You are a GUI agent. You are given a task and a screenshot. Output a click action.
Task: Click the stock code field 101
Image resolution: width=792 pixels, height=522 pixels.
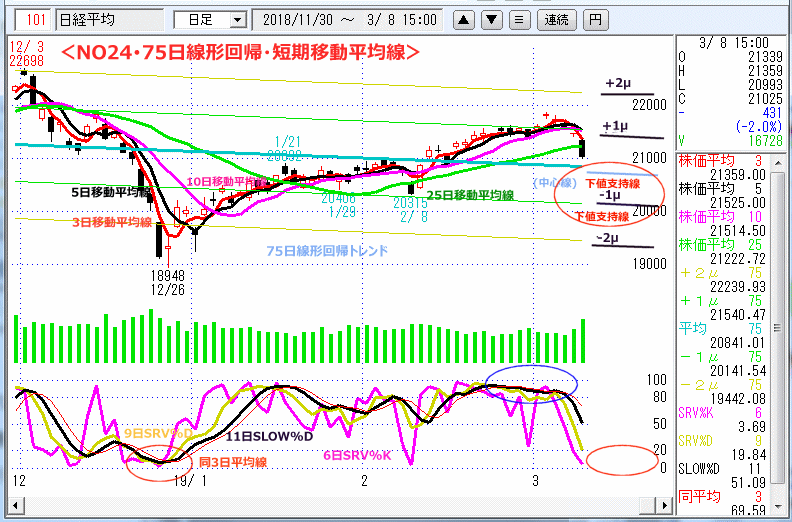pyautogui.click(x=33, y=19)
